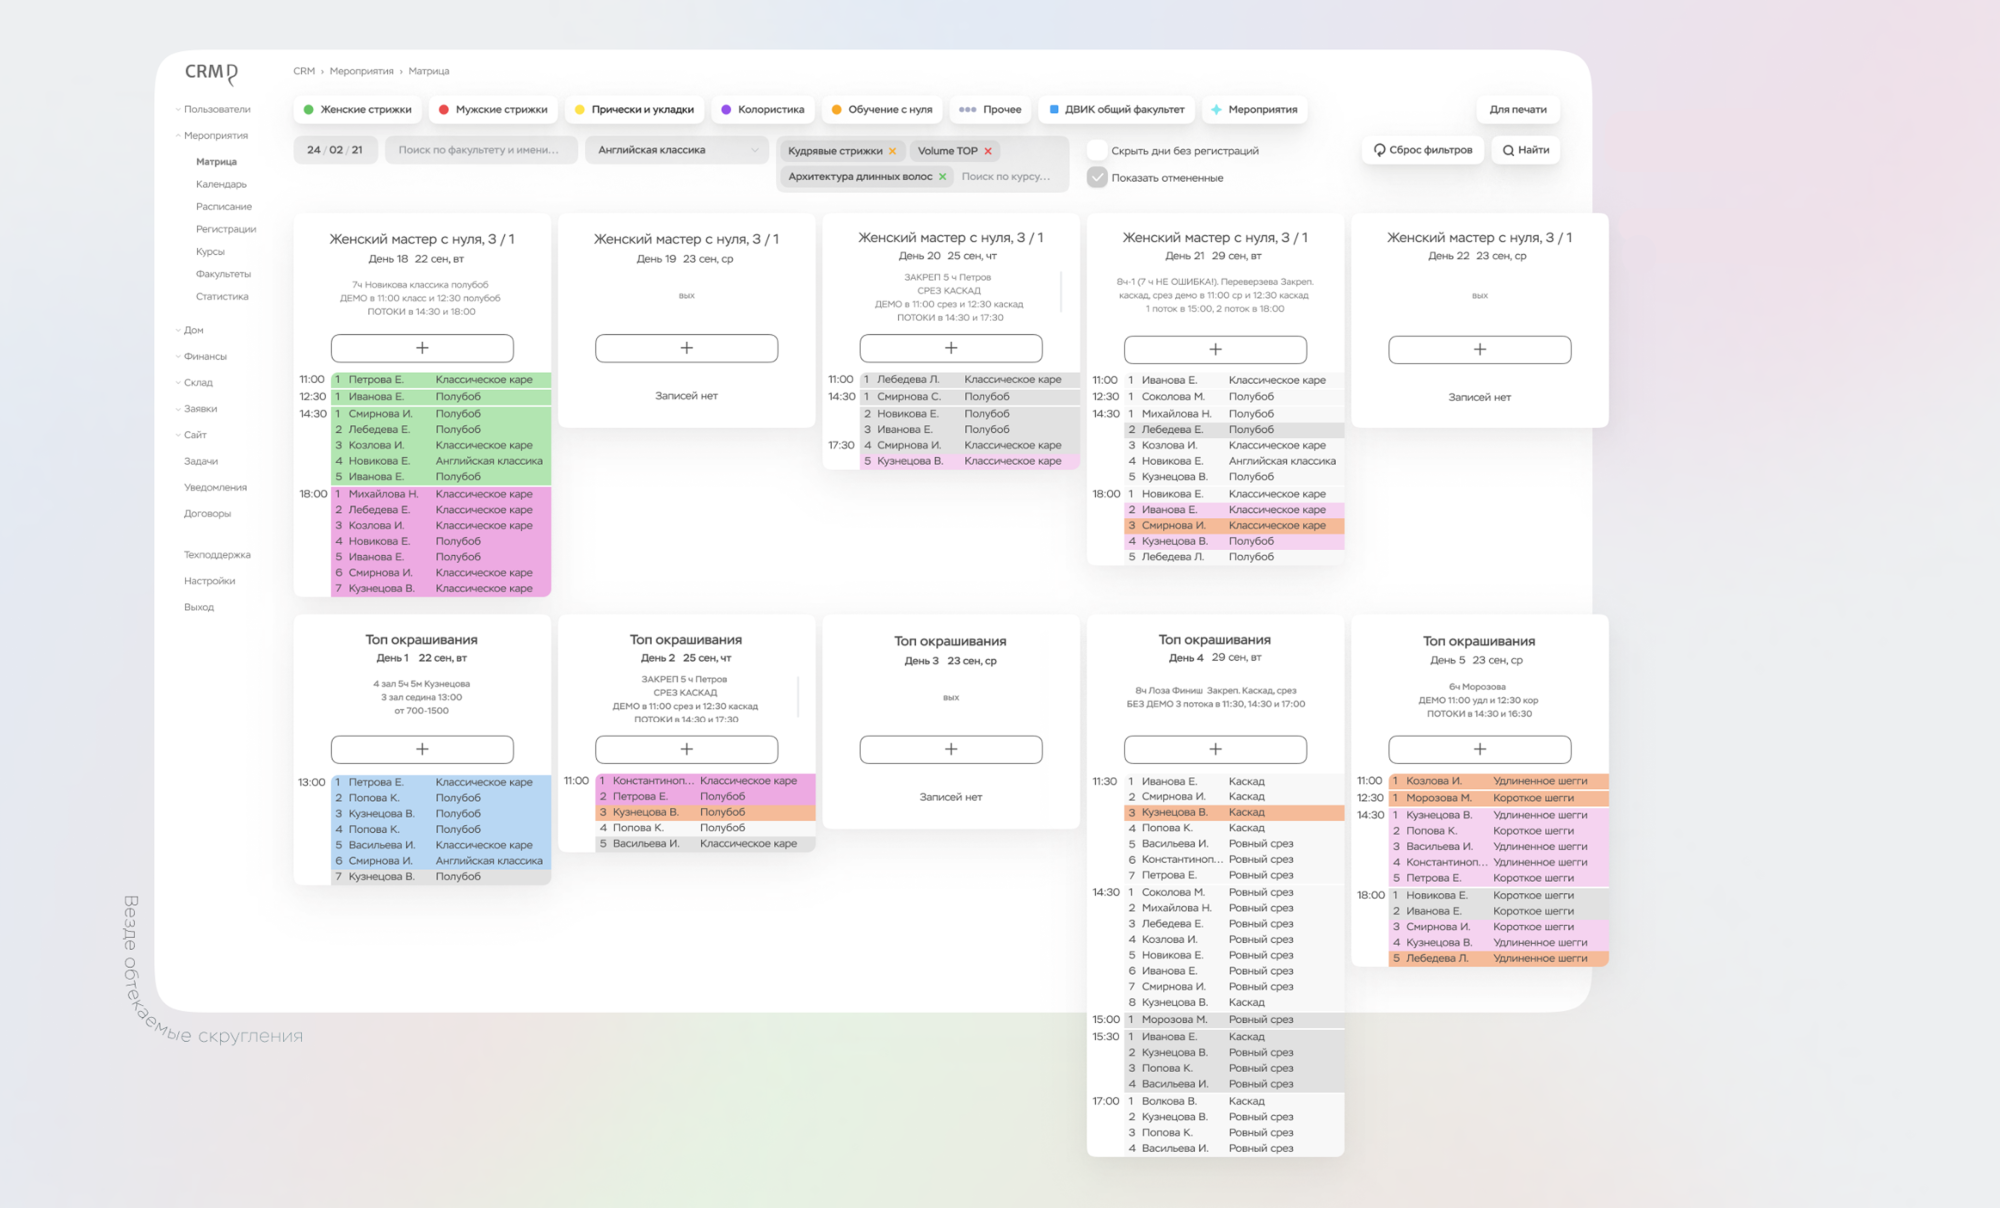Click the Поиск по факультету search field

[480, 150]
